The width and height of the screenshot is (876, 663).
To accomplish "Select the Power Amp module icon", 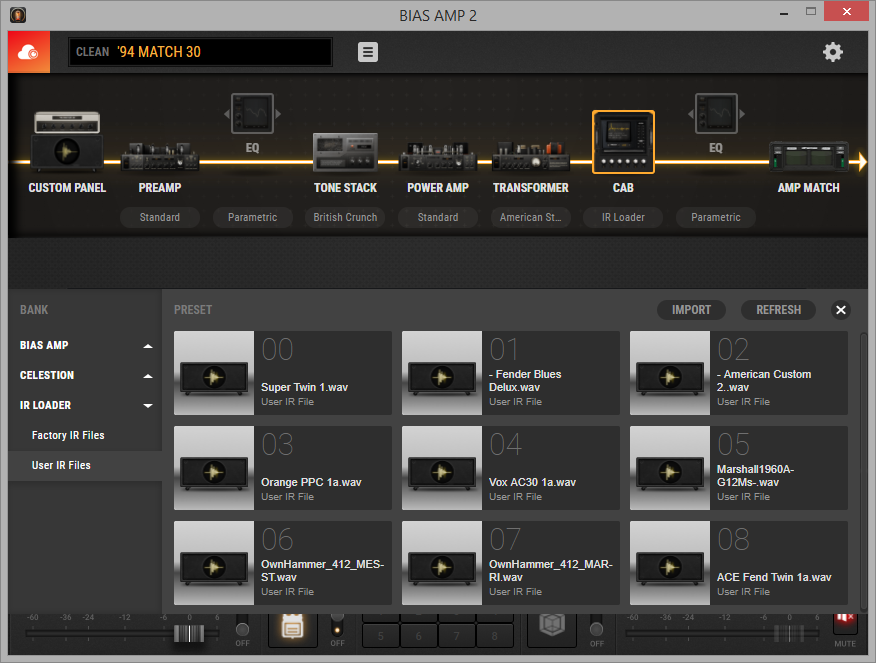I will pos(438,156).
